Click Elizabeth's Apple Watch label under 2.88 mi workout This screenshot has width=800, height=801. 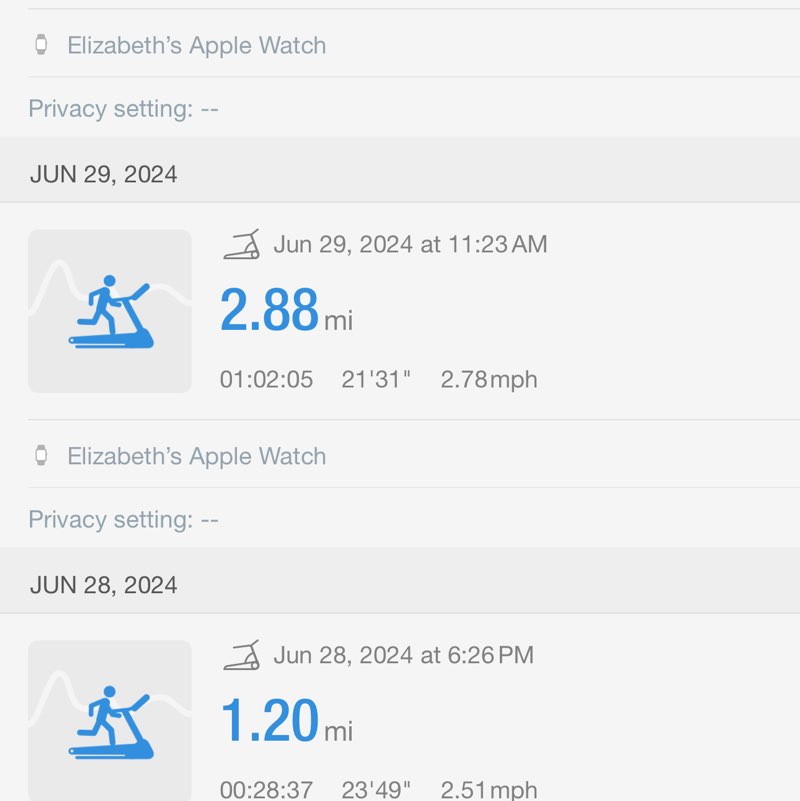tap(196, 456)
